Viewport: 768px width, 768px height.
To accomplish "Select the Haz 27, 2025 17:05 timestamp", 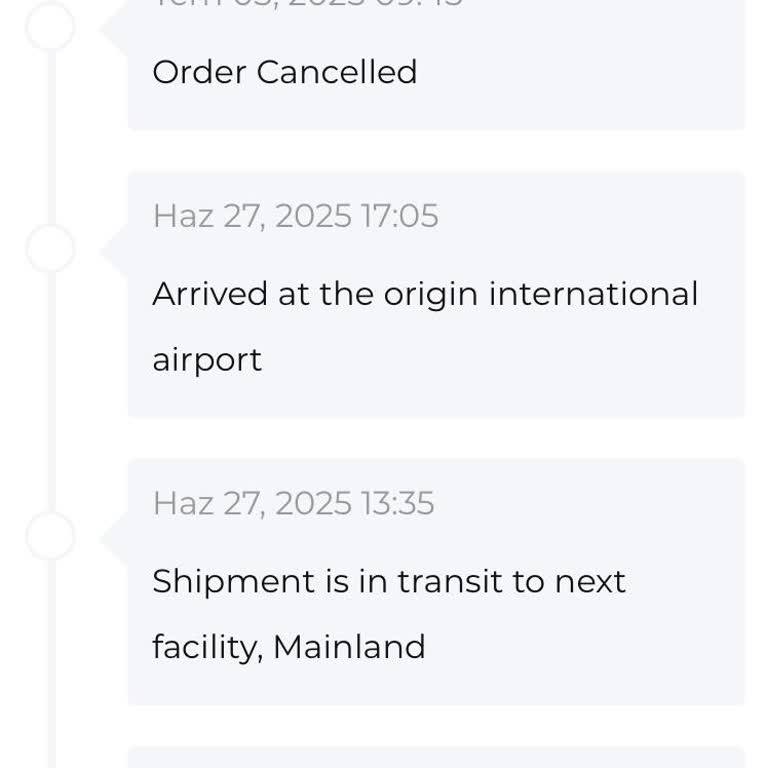I will 295,216.
